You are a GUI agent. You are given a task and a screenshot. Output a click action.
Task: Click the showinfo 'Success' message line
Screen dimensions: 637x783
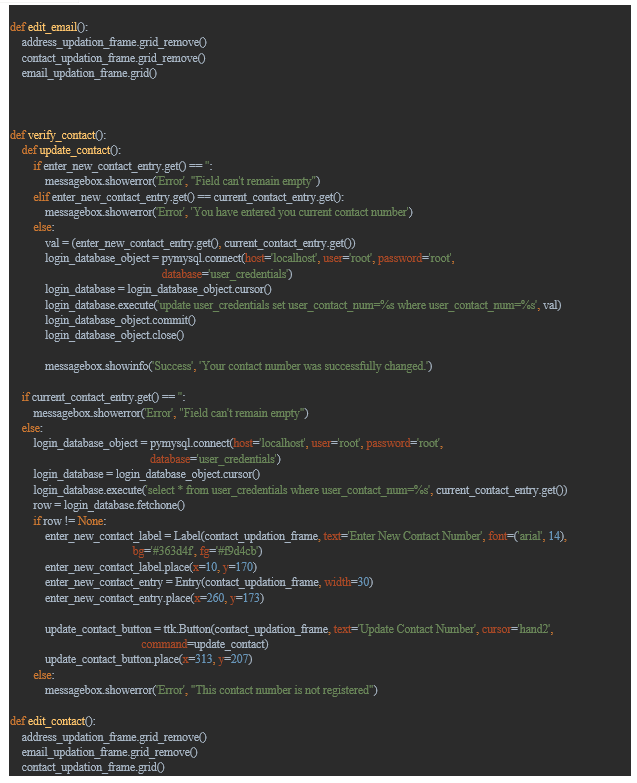coord(239,366)
